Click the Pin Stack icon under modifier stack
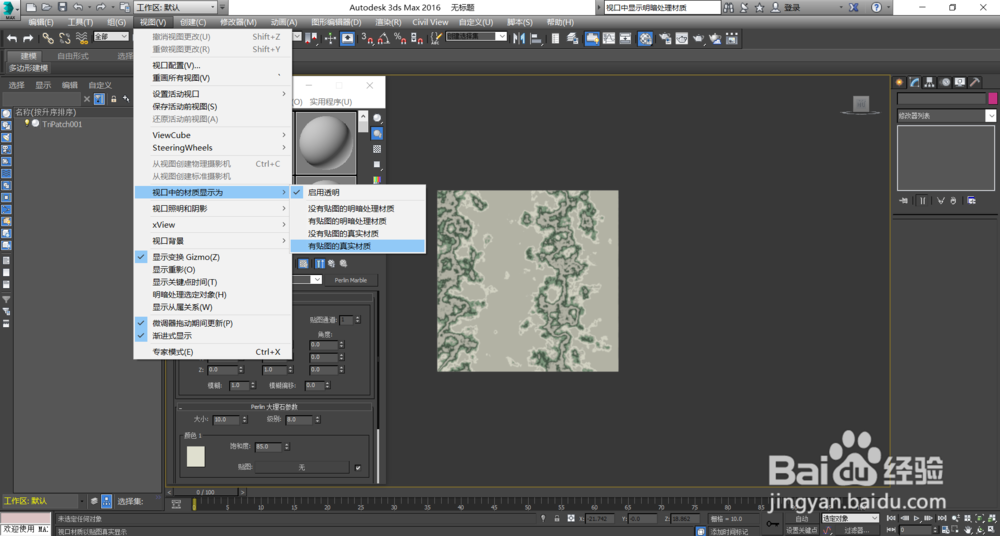 [904, 200]
